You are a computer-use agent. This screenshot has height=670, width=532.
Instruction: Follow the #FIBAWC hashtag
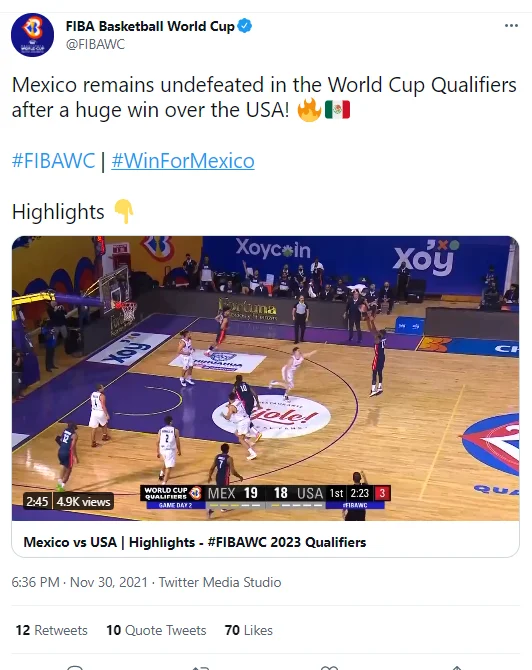pos(53,161)
